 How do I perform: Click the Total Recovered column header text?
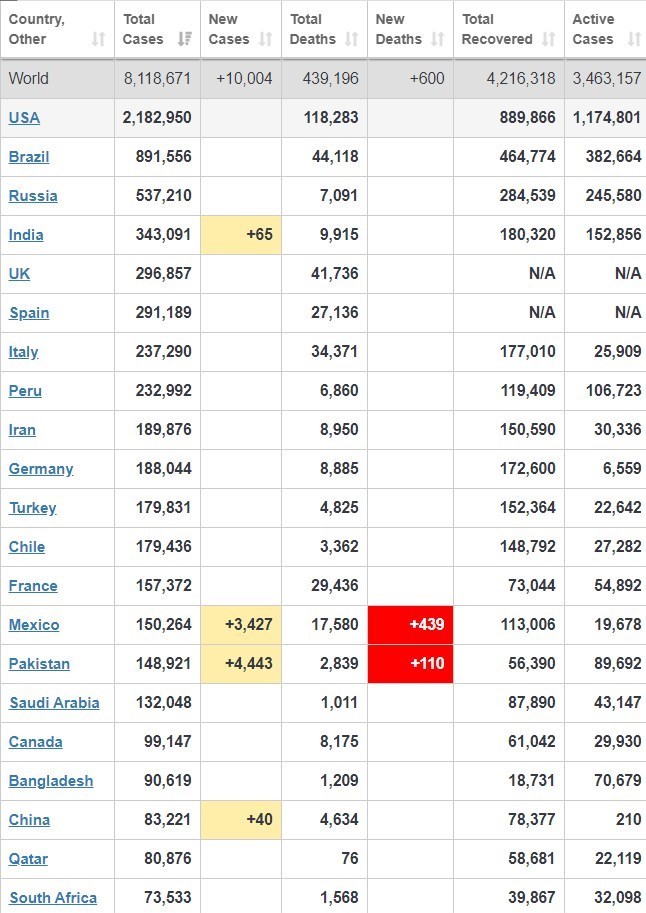[497, 29]
